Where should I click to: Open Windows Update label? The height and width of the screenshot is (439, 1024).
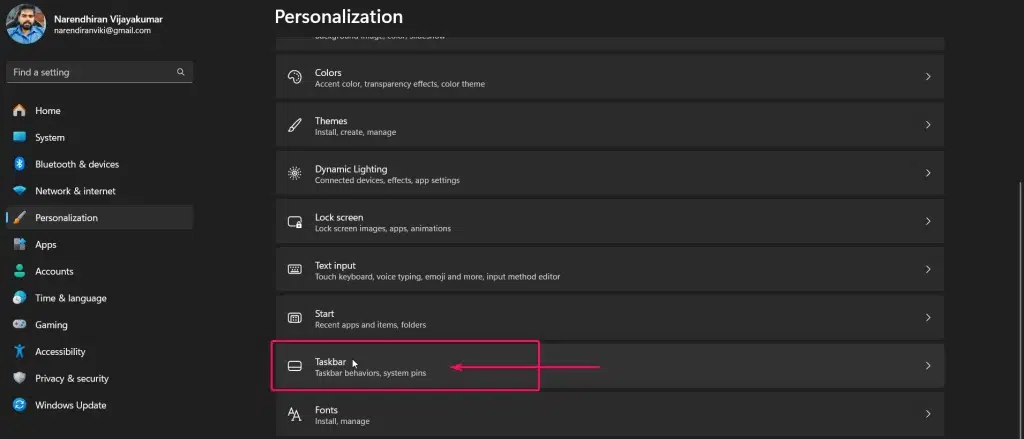tap(71, 405)
